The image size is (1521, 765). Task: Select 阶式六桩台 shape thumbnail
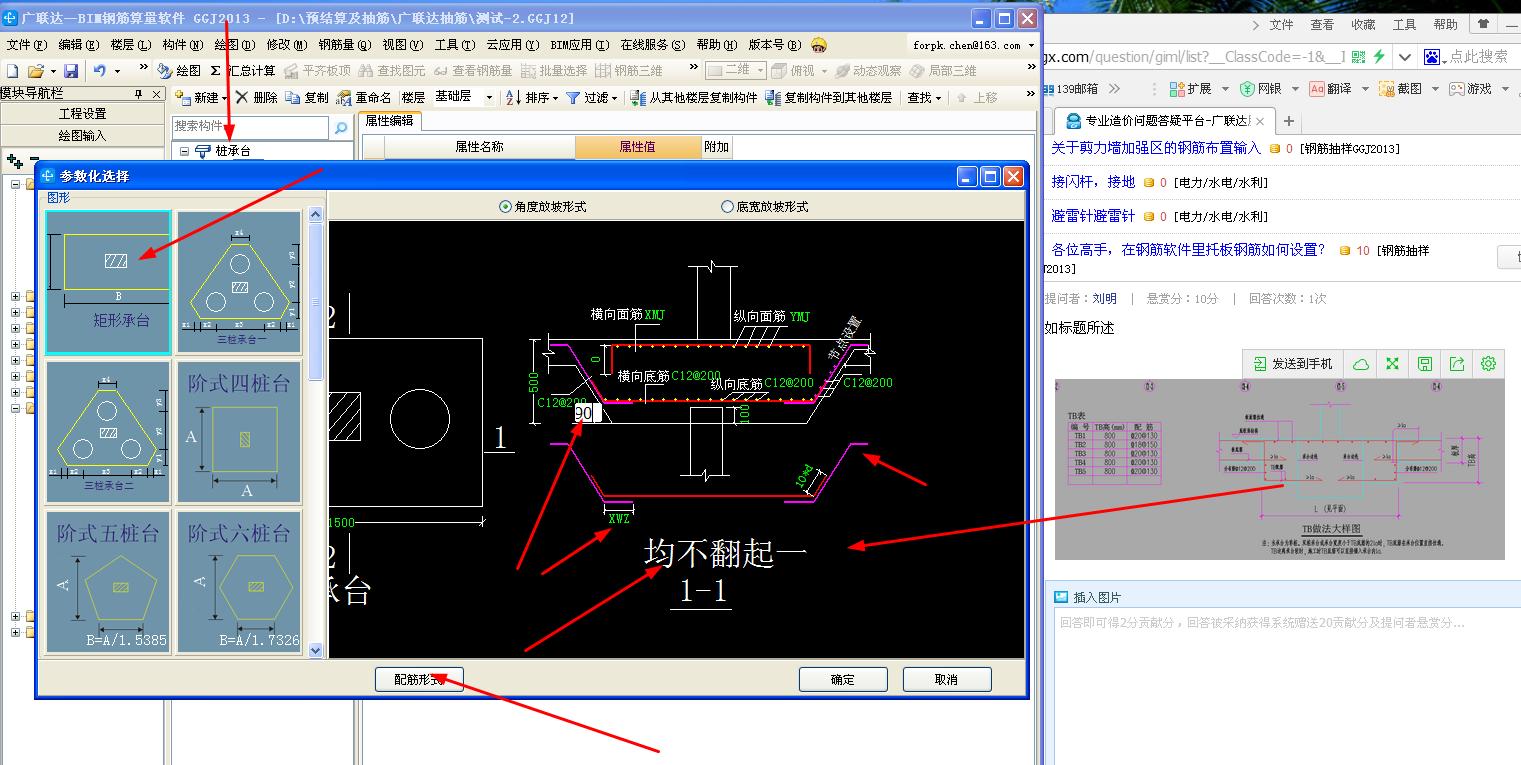(239, 582)
